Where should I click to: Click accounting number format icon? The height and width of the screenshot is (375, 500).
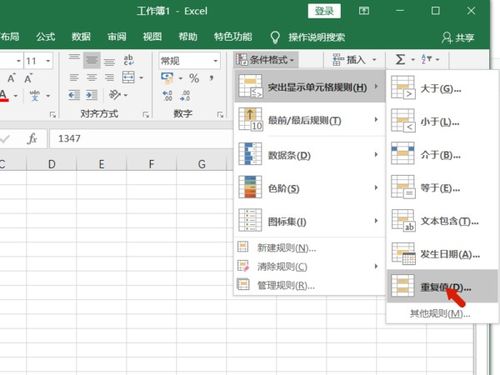click(x=167, y=78)
